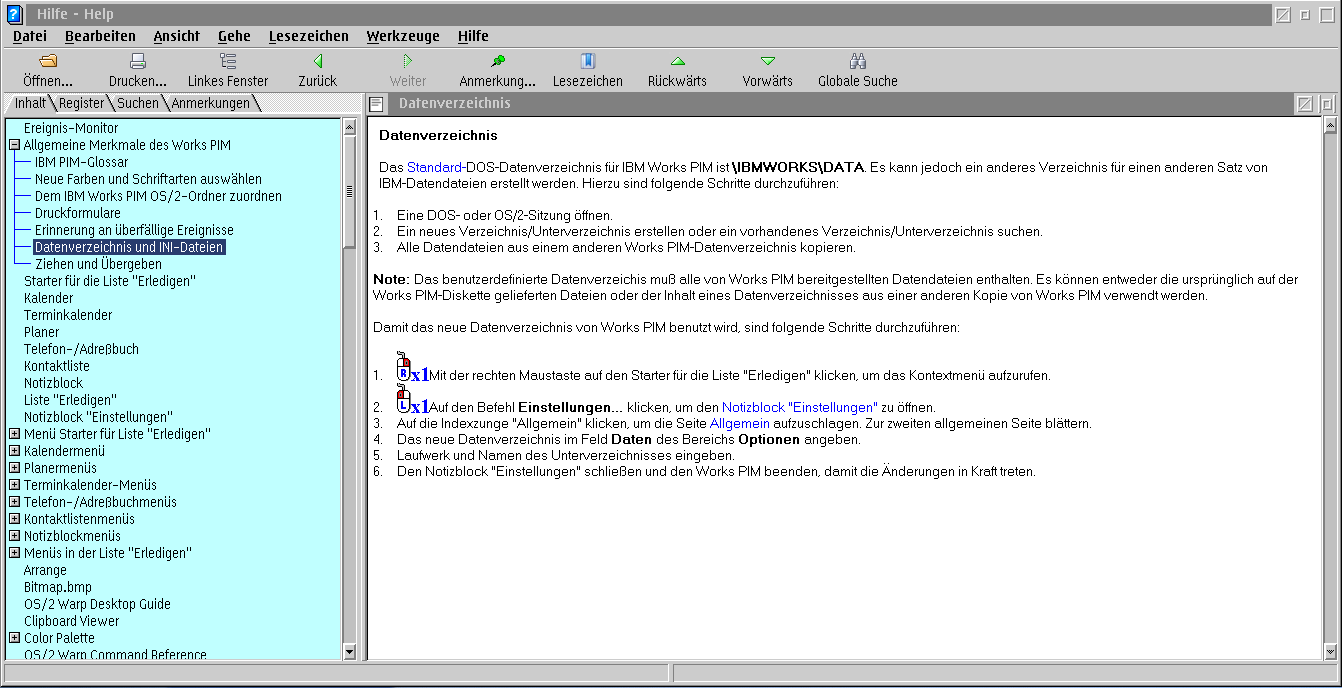Screen dimensions: 1342x688
Task: Open the Lesezeichen bookmark icon
Action: click(588, 61)
